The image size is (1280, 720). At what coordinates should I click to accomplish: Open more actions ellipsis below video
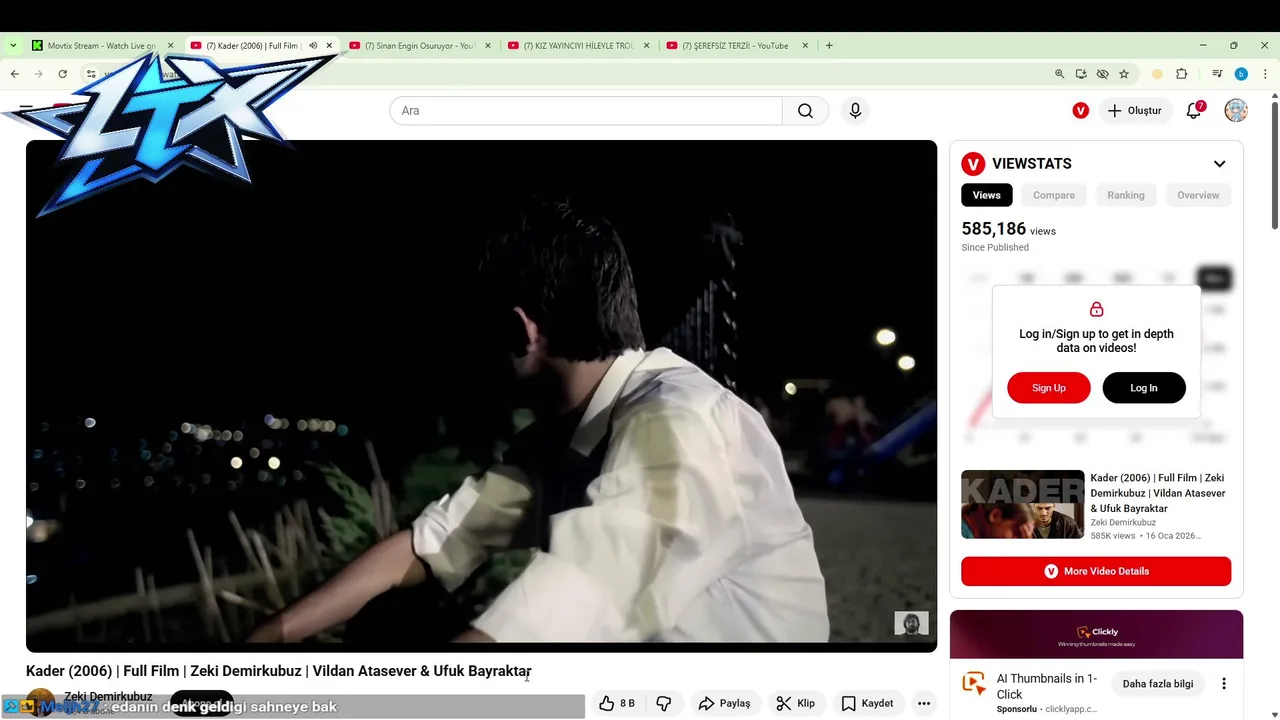(x=924, y=704)
